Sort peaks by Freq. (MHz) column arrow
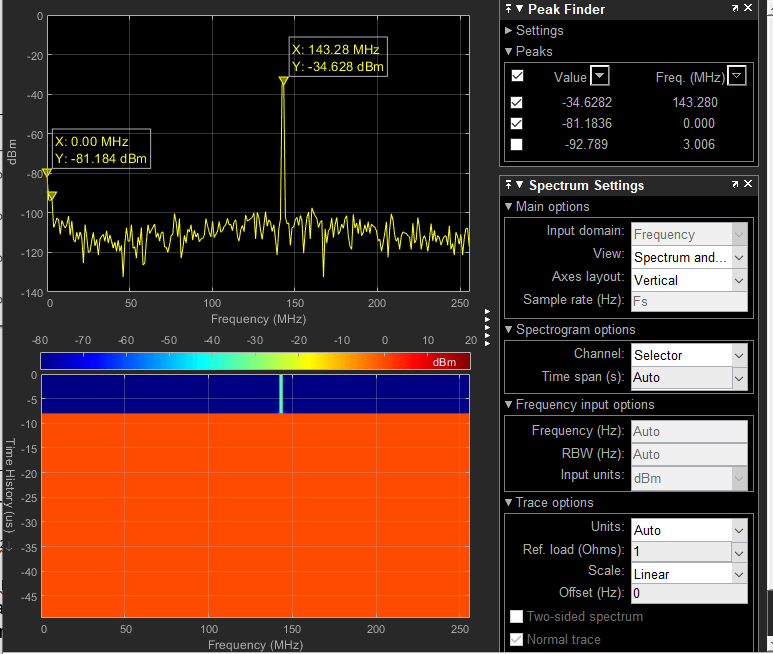This screenshot has width=773, height=654. [737, 76]
